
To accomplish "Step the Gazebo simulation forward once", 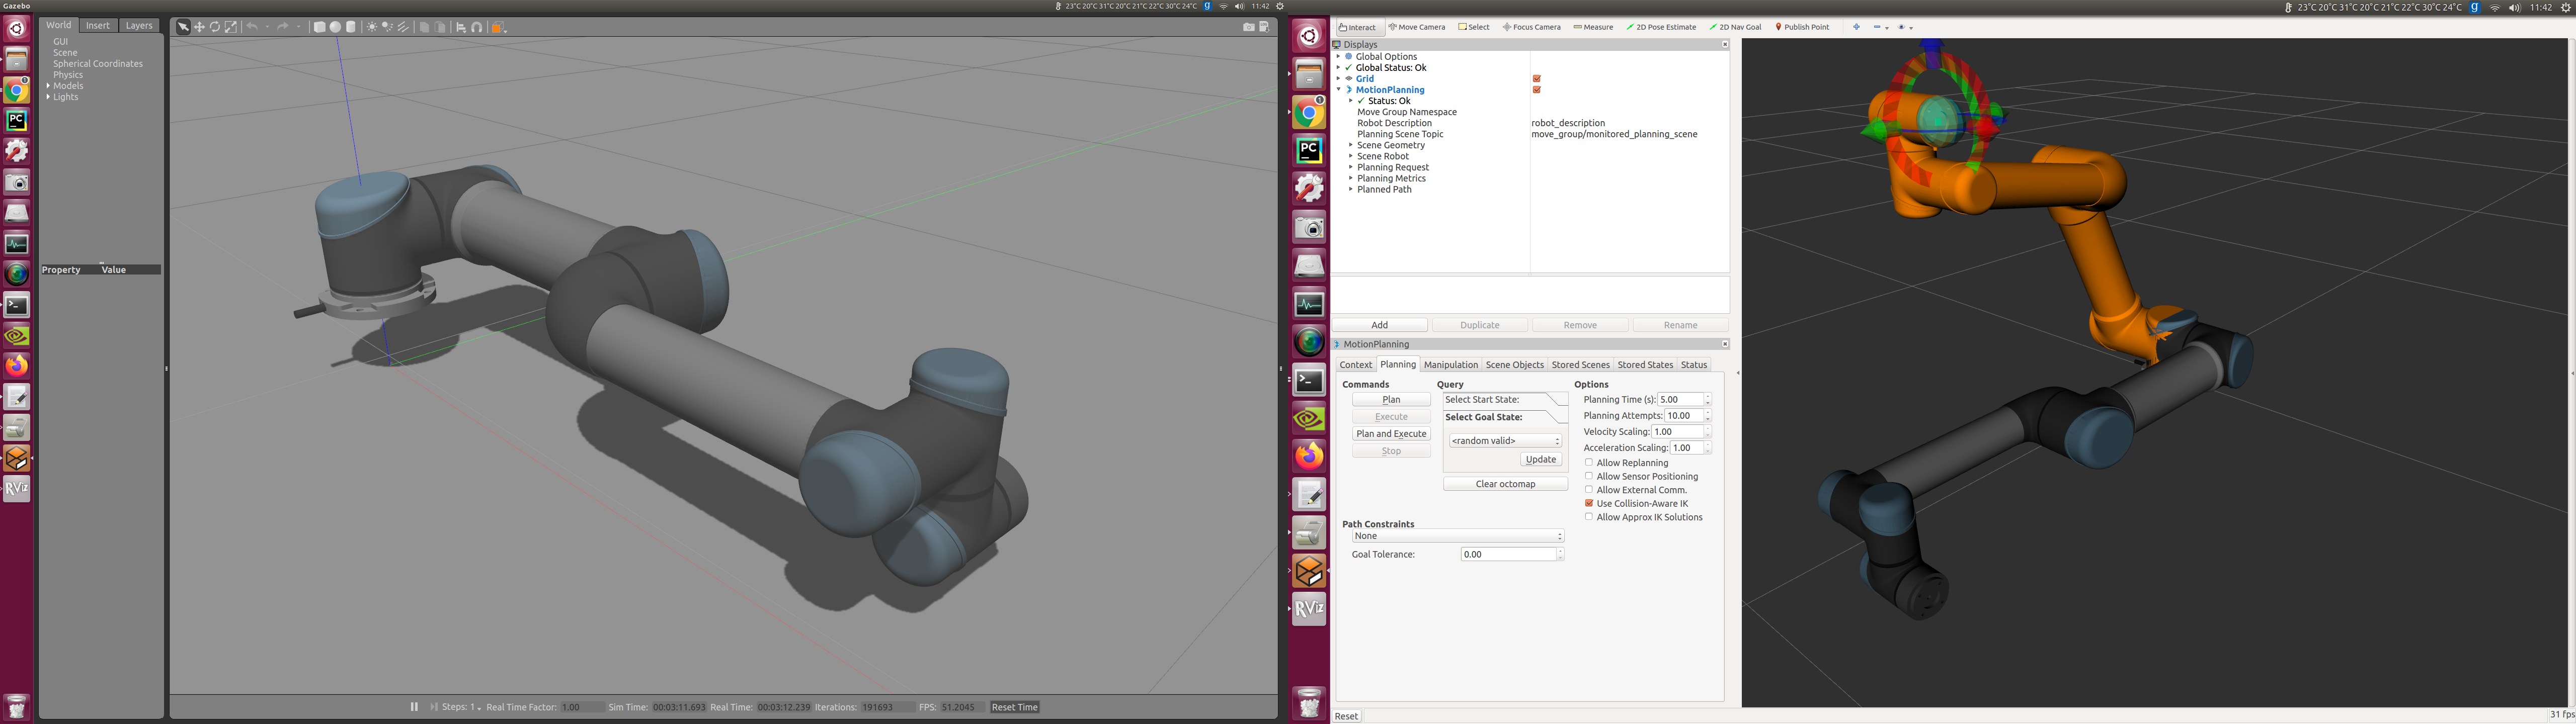I will click(x=434, y=707).
